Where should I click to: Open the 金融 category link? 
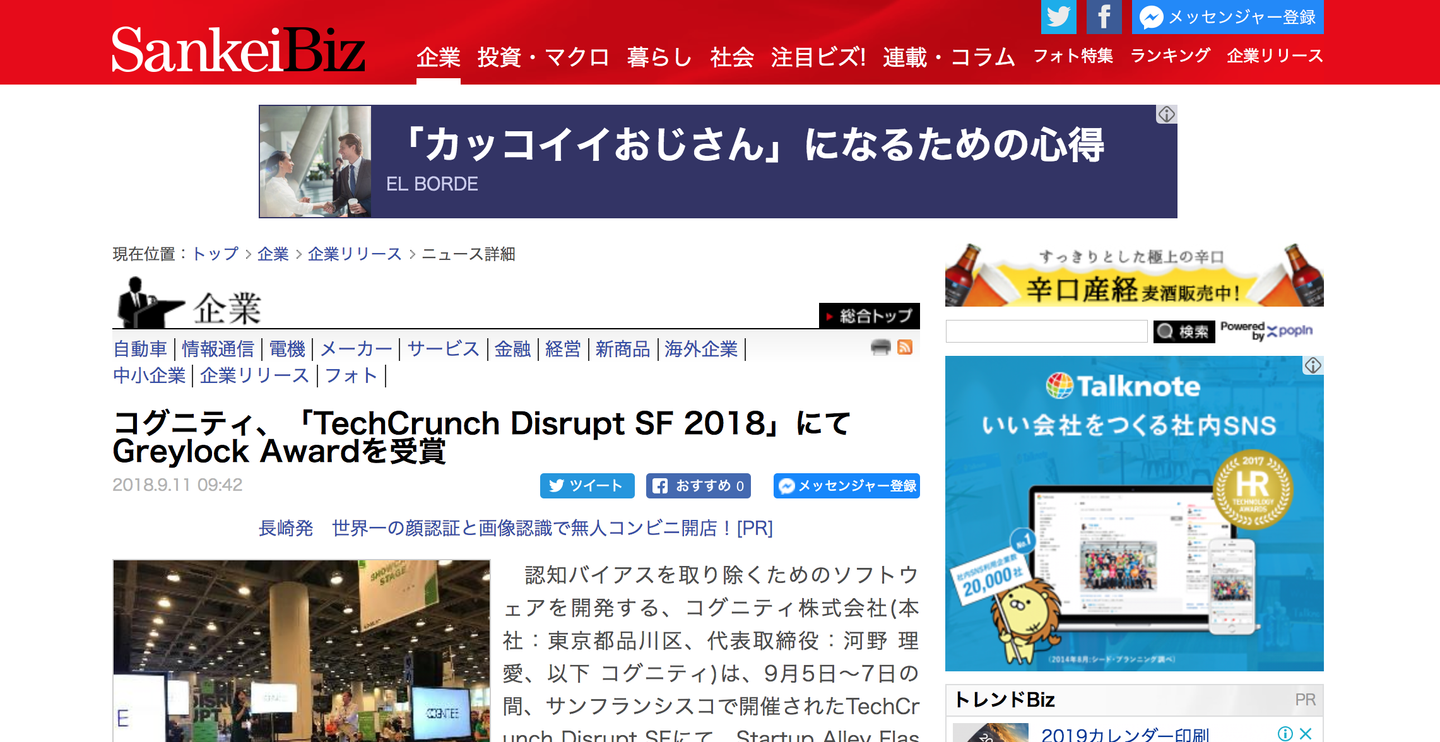[x=513, y=349]
